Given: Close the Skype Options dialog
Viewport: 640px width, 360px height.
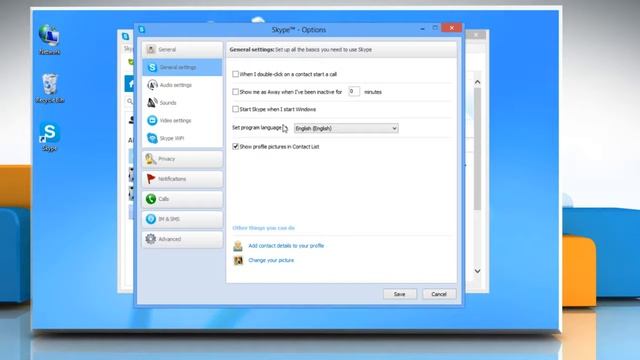Looking at the screenshot, I should point(451,28).
